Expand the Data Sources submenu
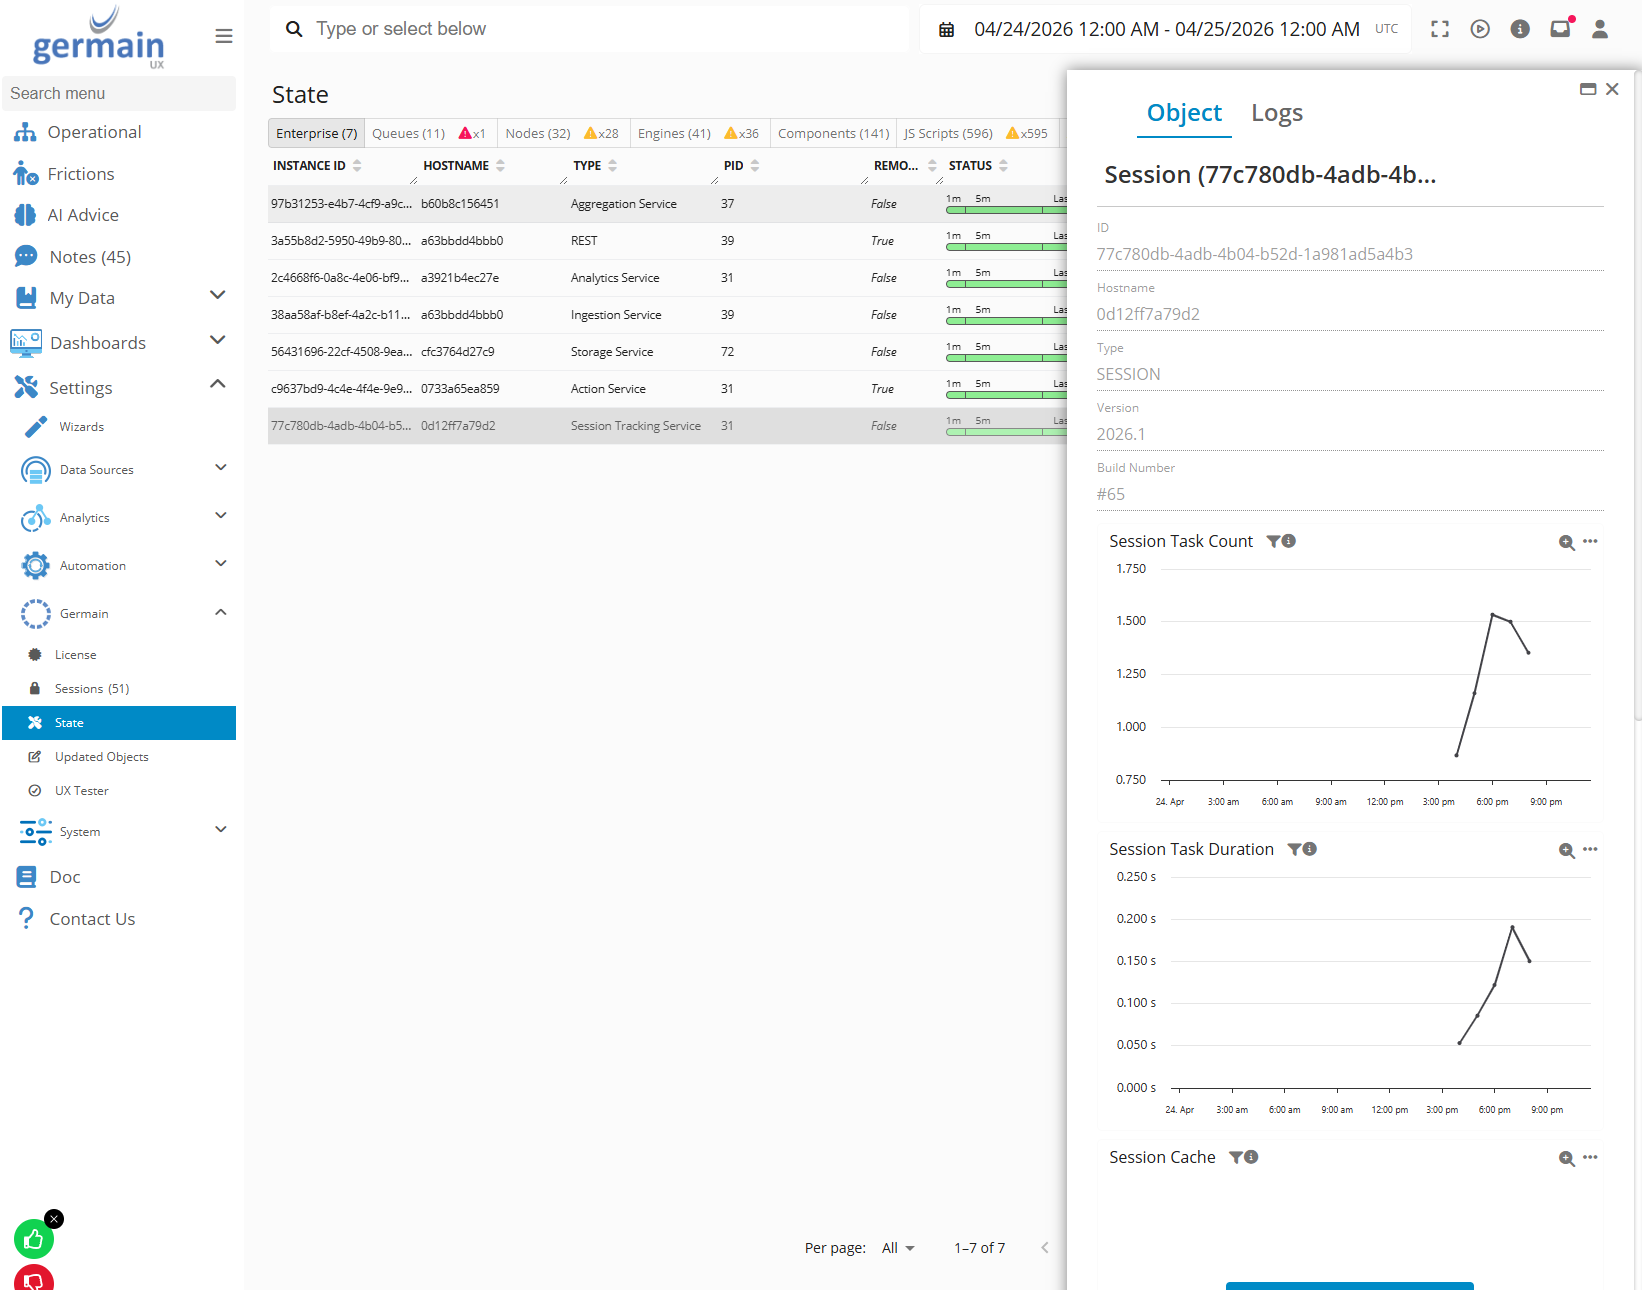The image size is (1642, 1290). pos(221,468)
